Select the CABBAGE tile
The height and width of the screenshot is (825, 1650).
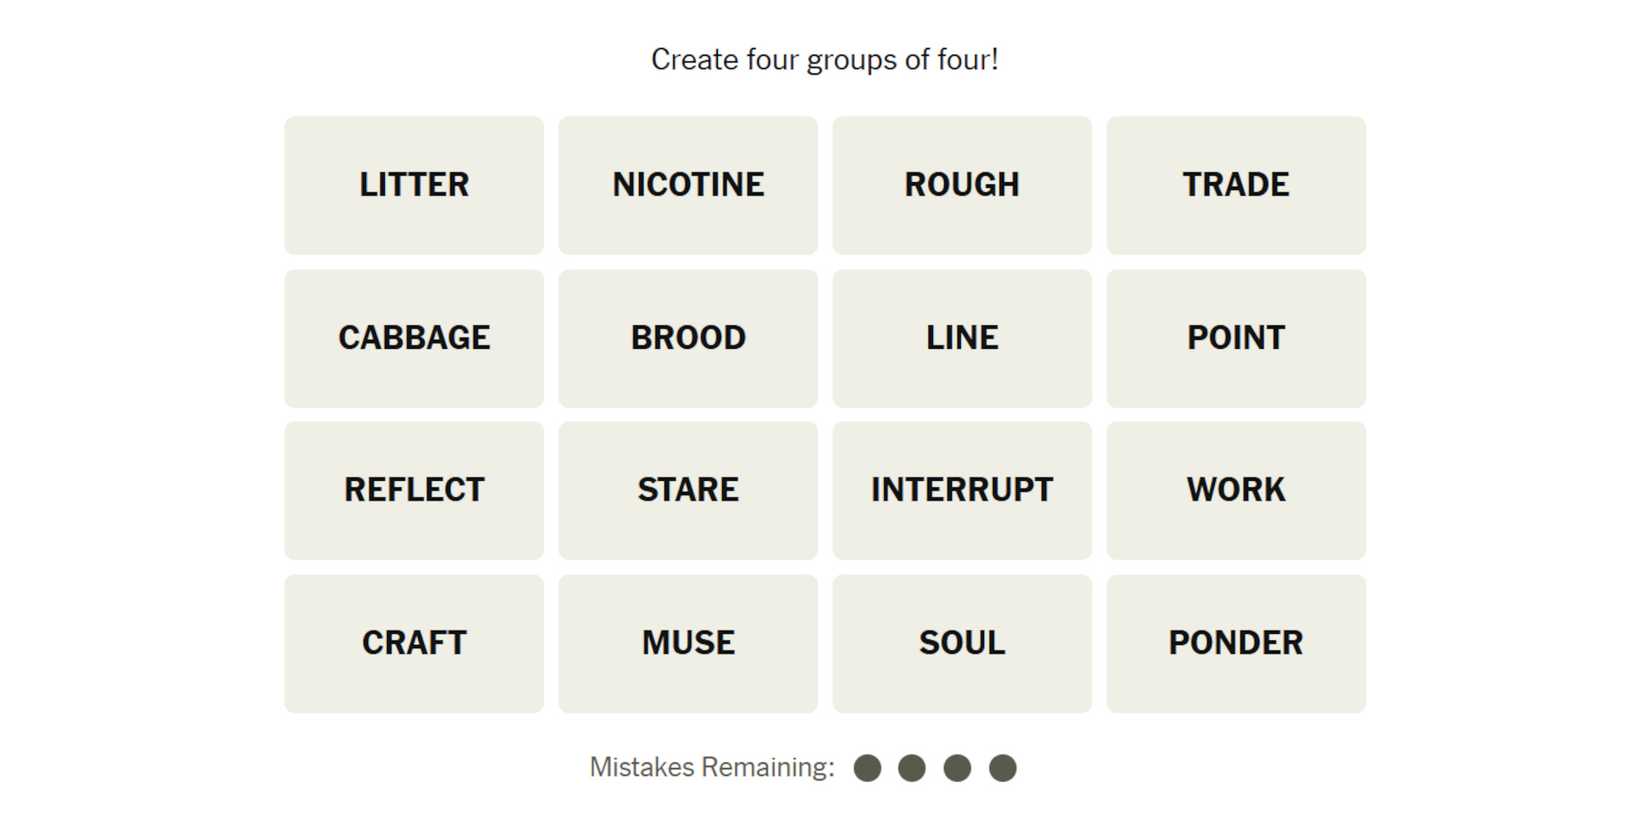pos(414,338)
